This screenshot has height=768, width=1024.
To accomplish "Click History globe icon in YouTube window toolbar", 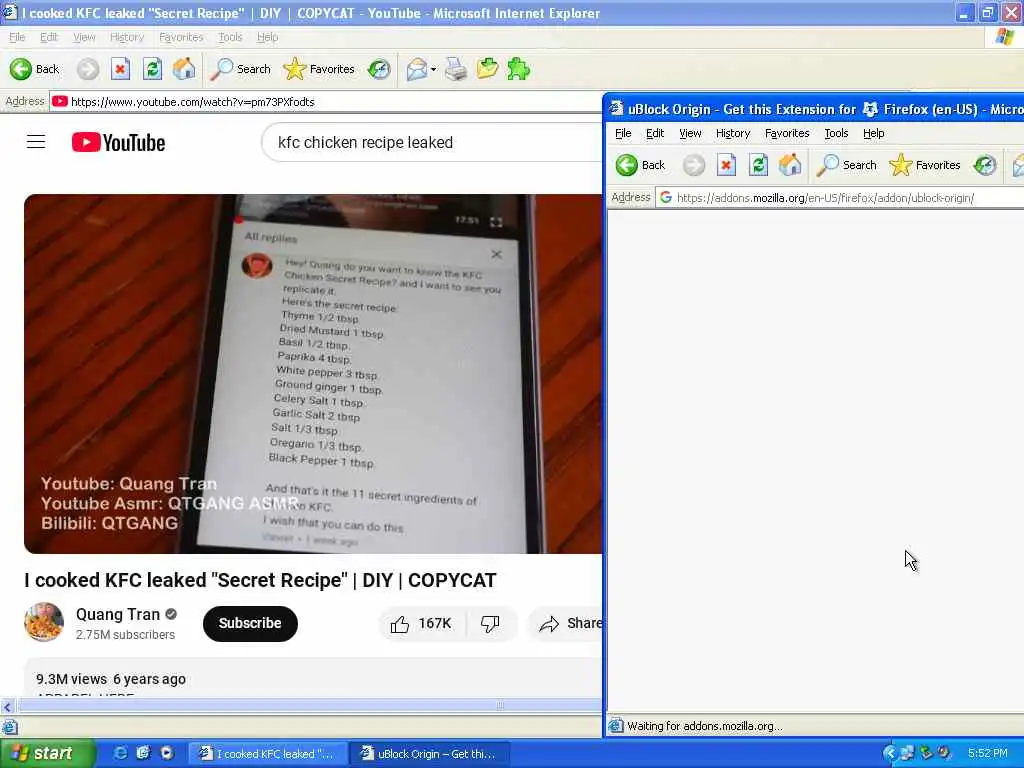I will [x=379, y=69].
